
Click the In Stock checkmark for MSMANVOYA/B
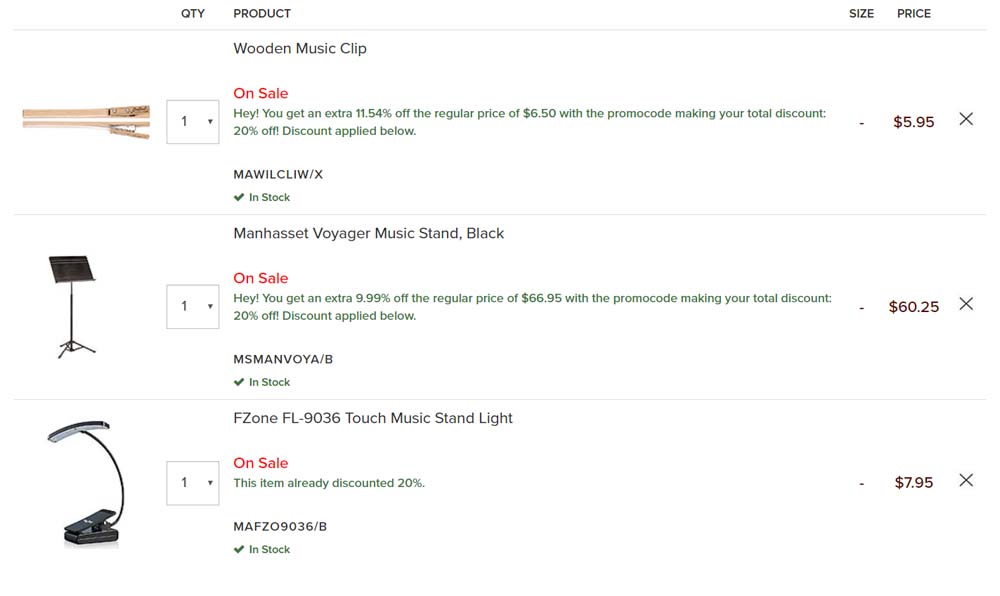tap(239, 382)
